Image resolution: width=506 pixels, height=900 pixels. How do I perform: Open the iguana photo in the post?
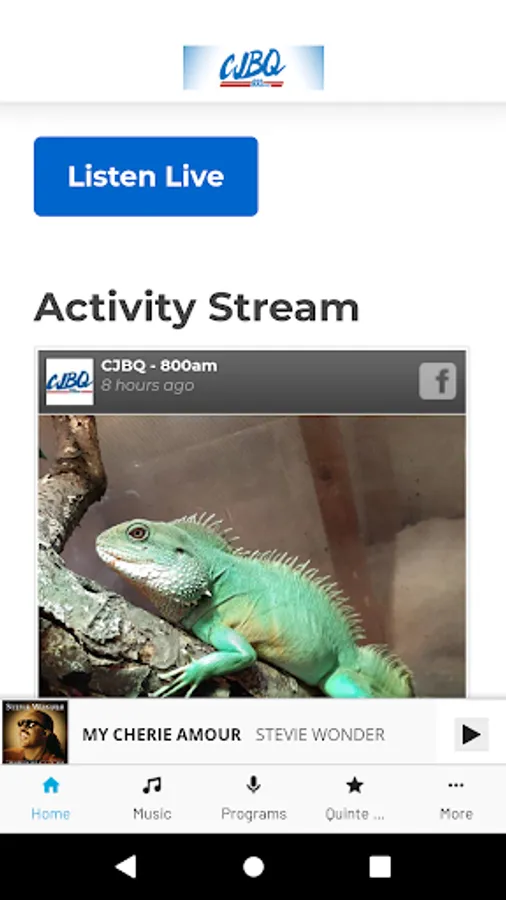click(x=252, y=556)
